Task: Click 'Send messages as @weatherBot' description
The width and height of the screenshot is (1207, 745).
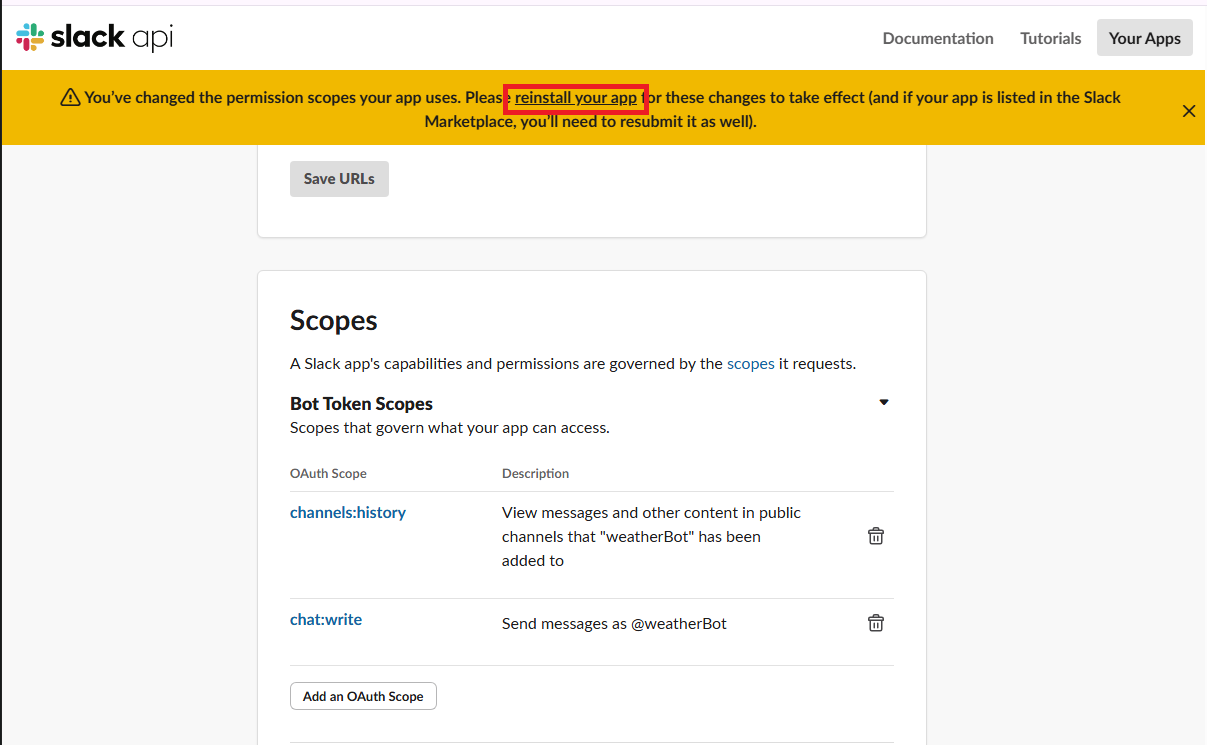Action: coord(614,624)
